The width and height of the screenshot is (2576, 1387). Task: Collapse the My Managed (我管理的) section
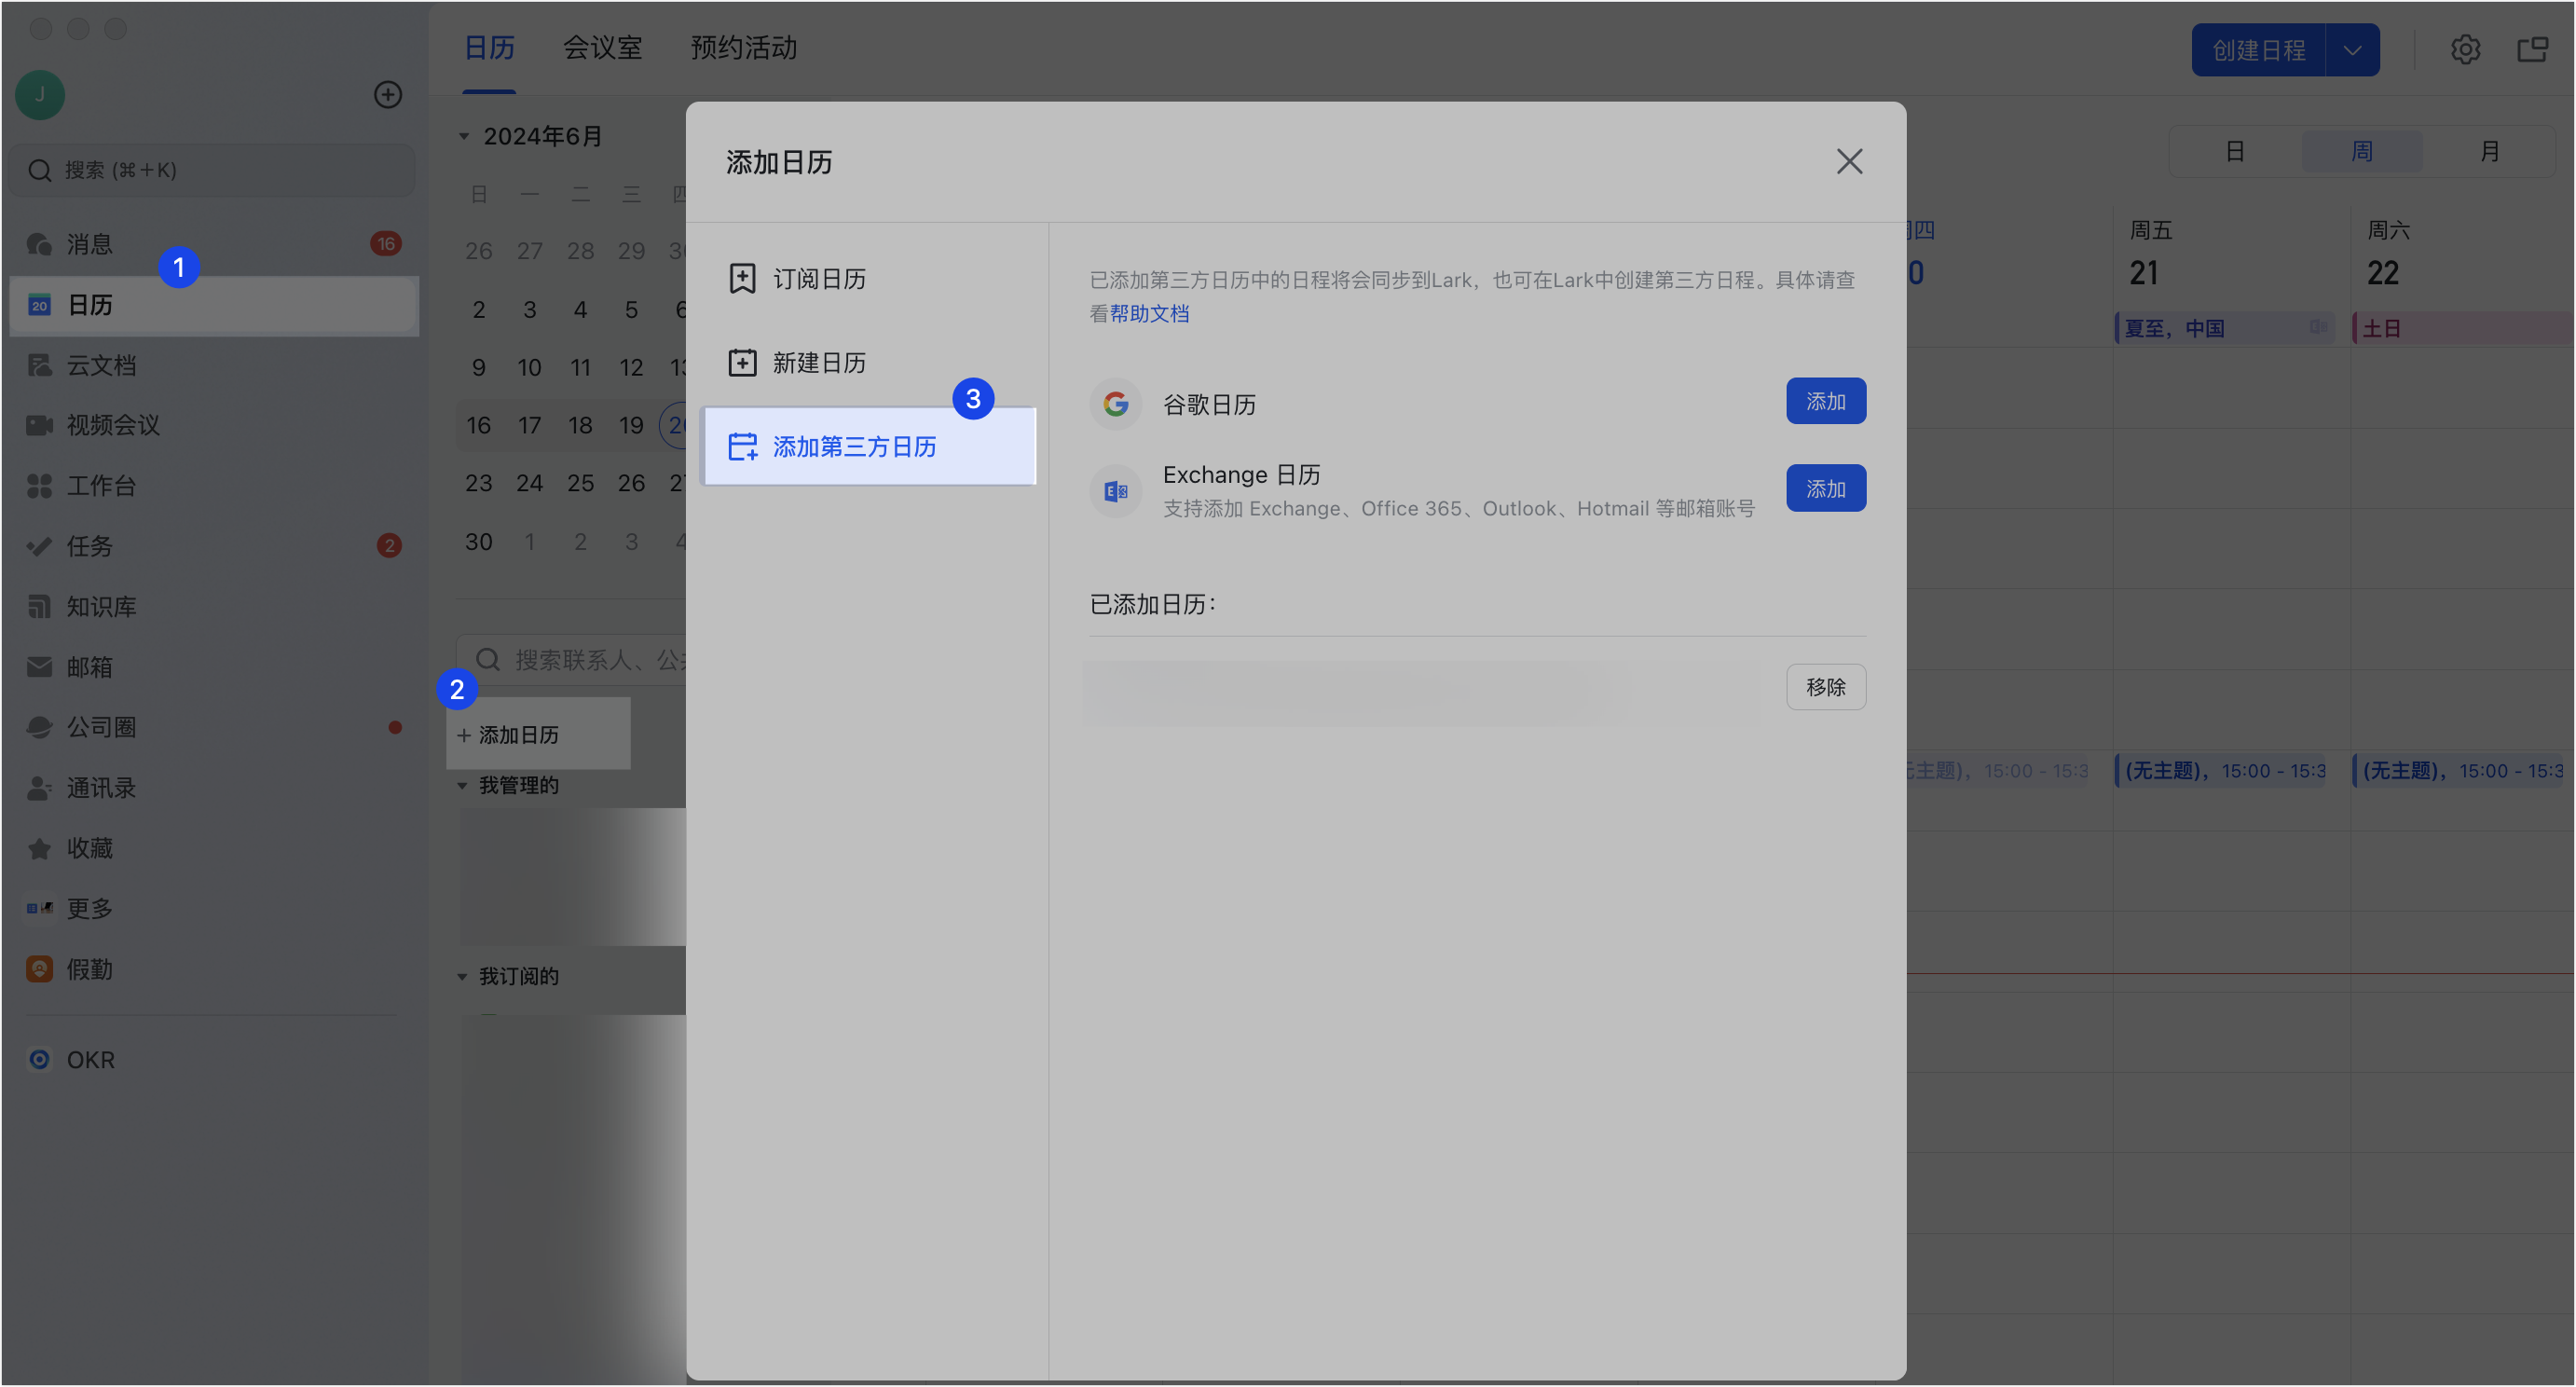tap(463, 786)
